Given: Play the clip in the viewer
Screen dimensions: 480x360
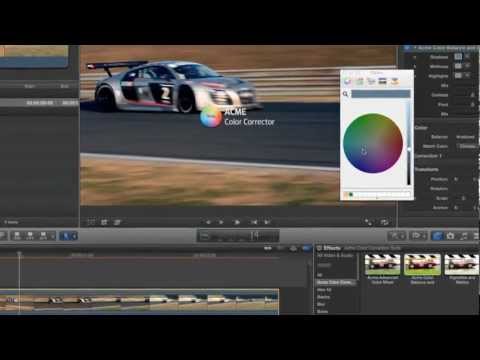Looking at the screenshot, I should pos(237,222).
